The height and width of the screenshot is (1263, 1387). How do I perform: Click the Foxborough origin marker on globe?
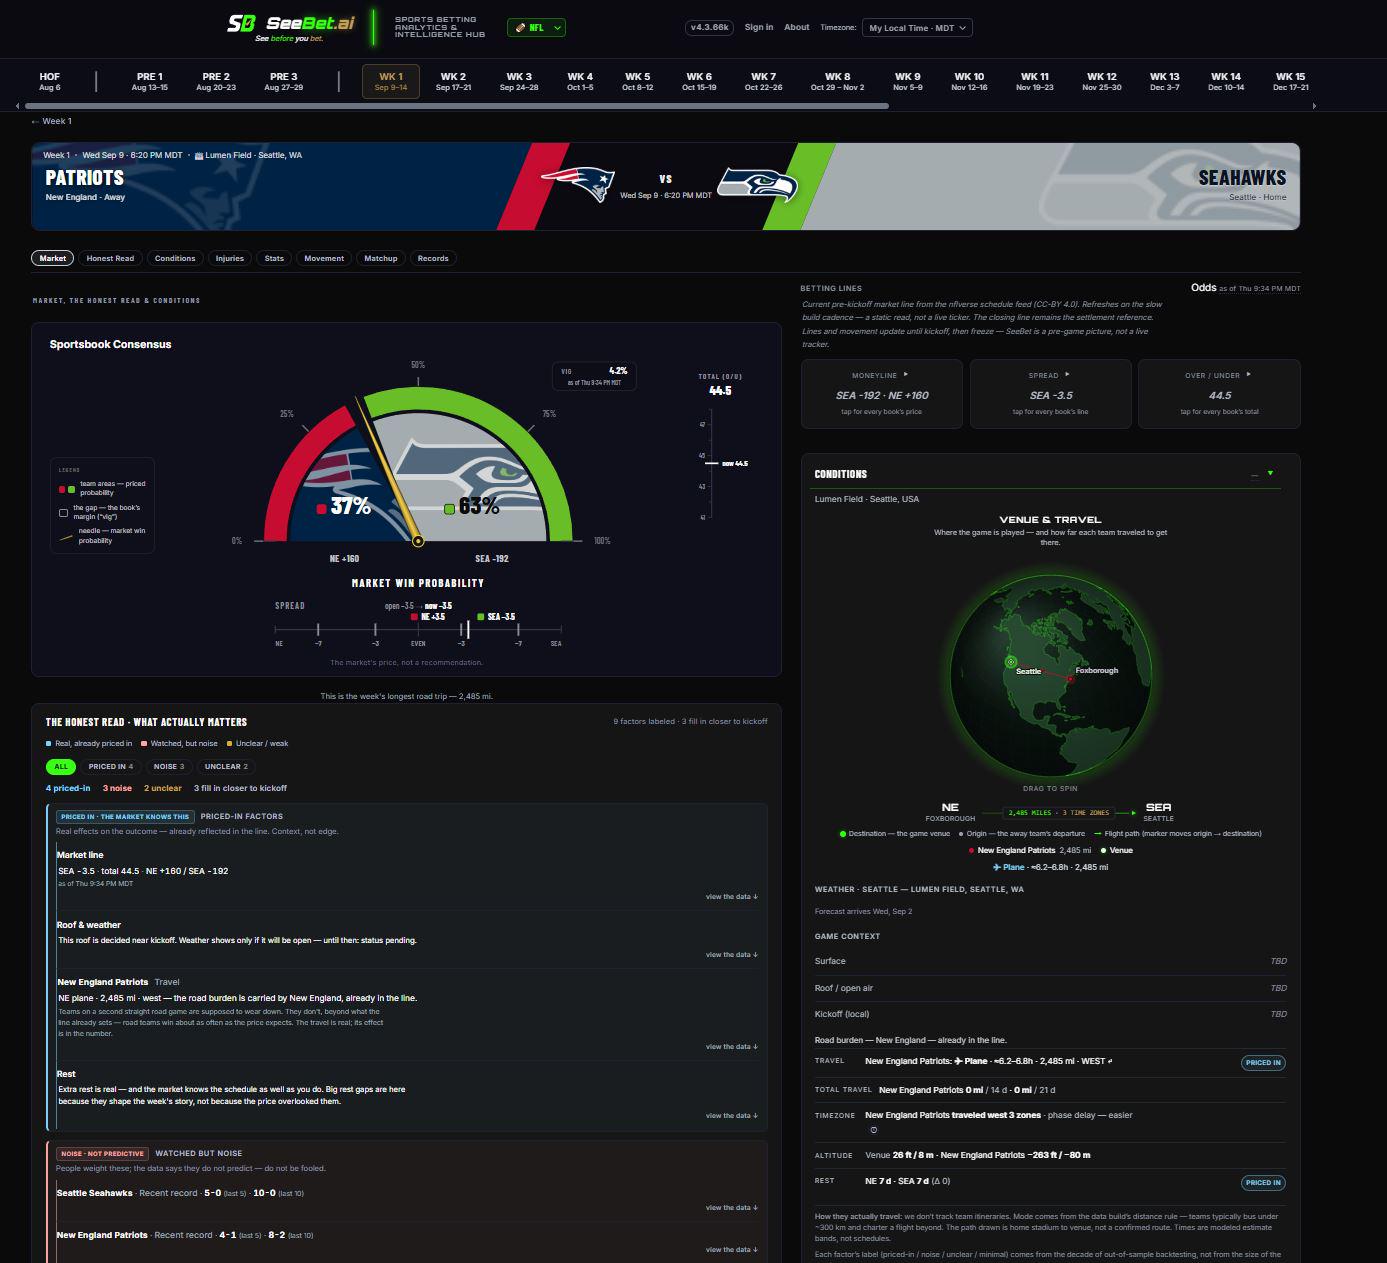pyautogui.click(x=1070, y=678)
